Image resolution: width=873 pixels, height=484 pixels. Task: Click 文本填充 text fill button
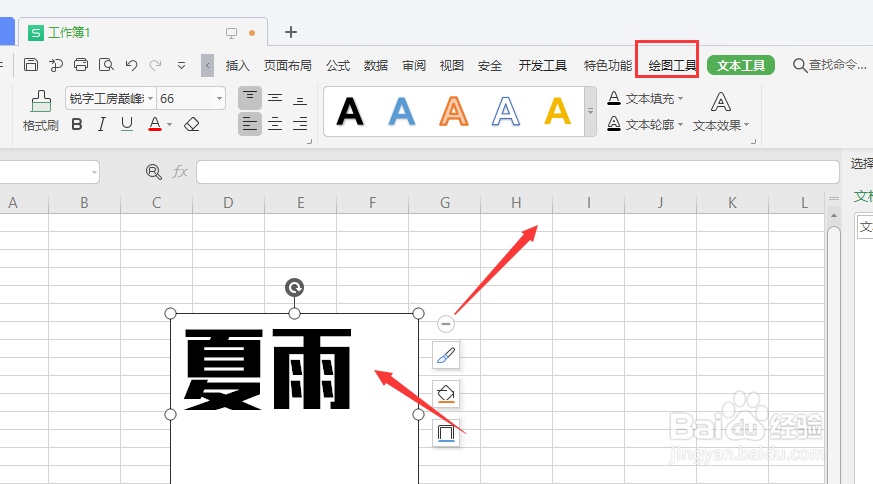point(640,99)
